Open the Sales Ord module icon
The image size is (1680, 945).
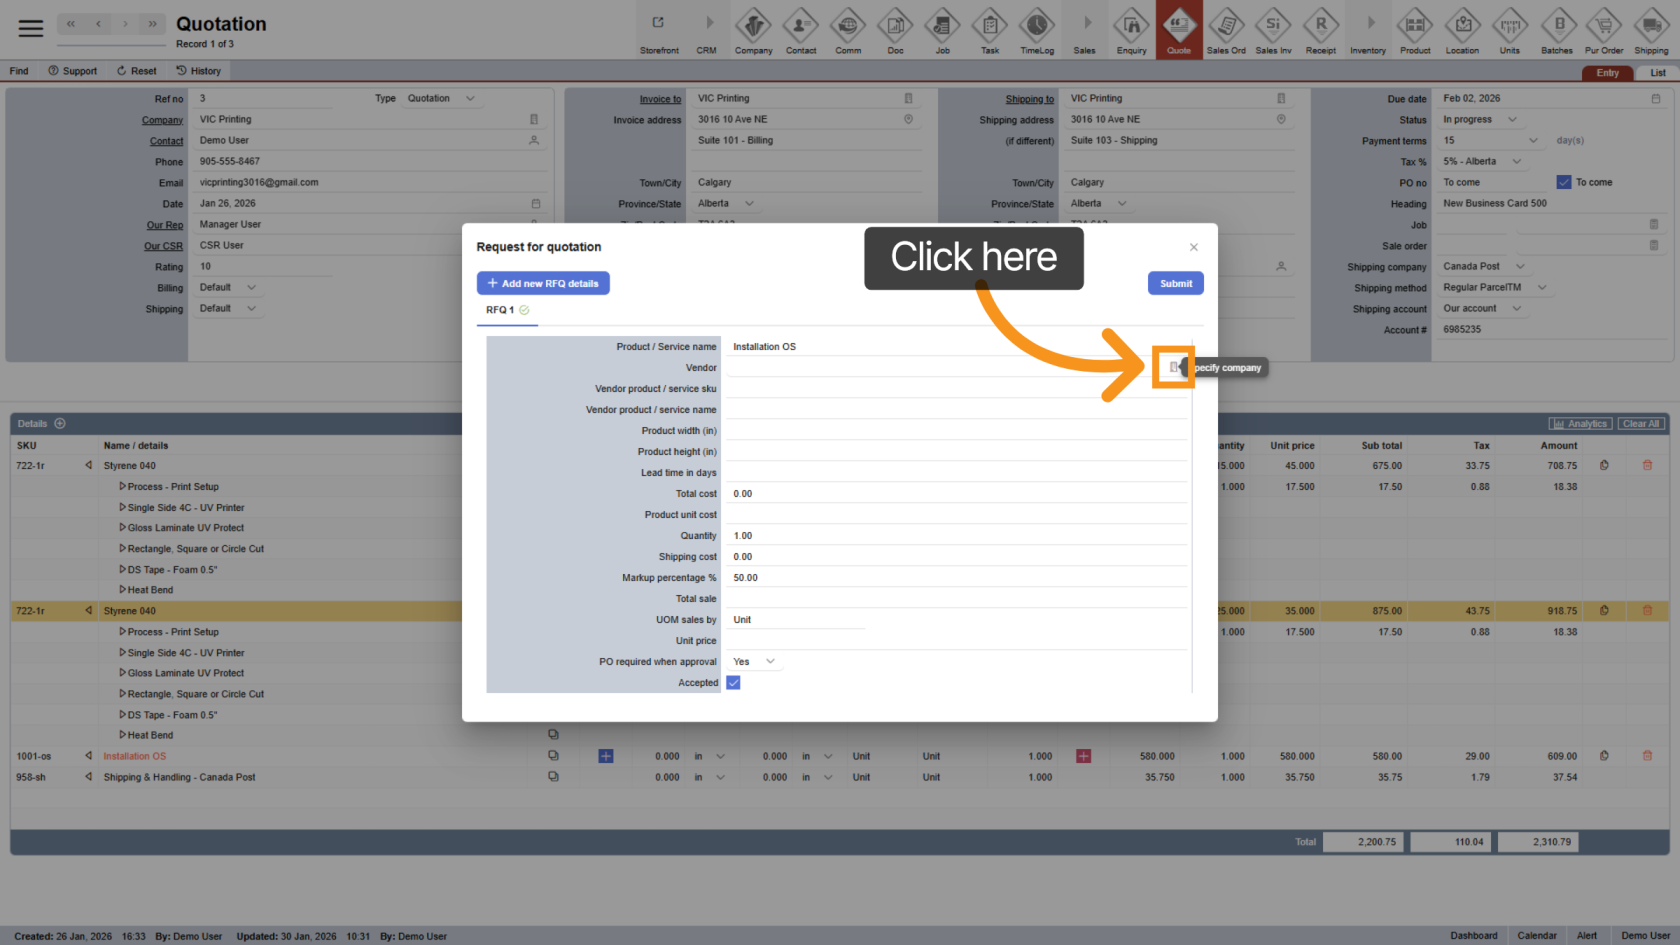(1226, 30)
